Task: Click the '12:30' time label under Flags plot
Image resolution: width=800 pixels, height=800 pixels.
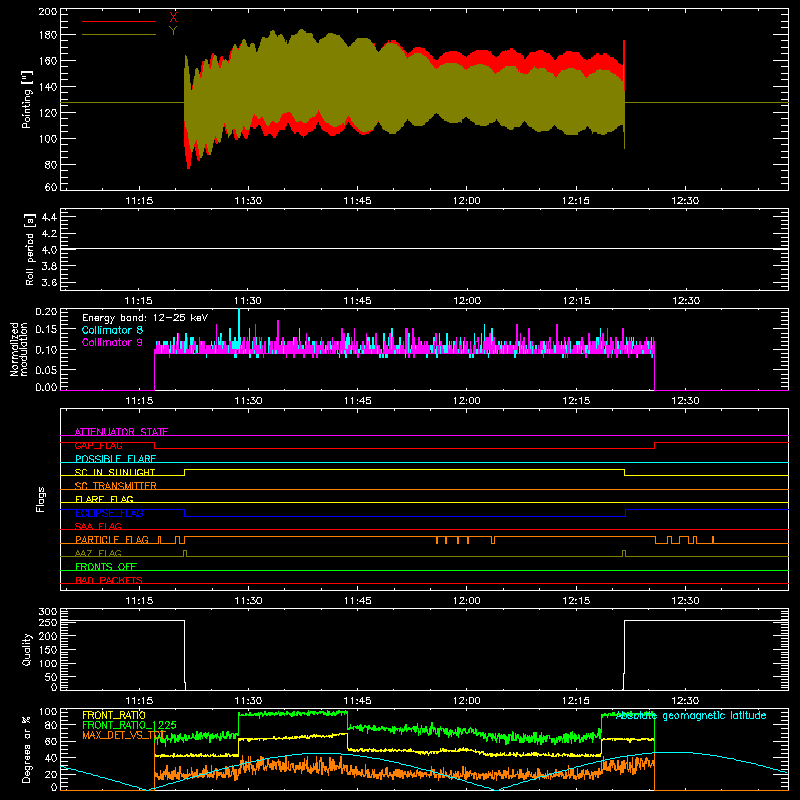Action: [685, 601]
